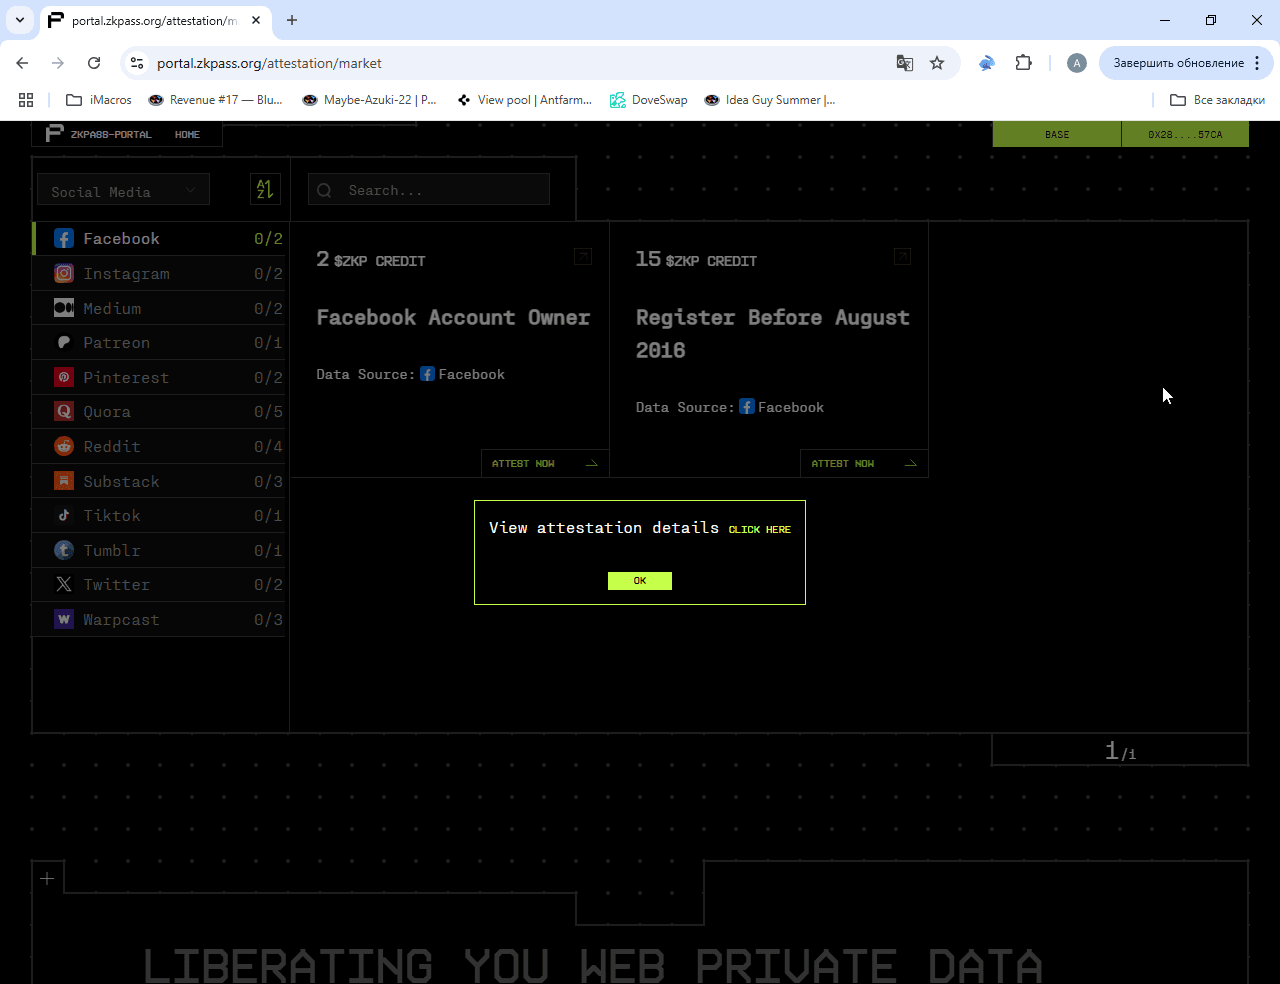This screenshot has width=1280, height=984.
Task: Select Patreon in the source list
Action: coord(160,343)
